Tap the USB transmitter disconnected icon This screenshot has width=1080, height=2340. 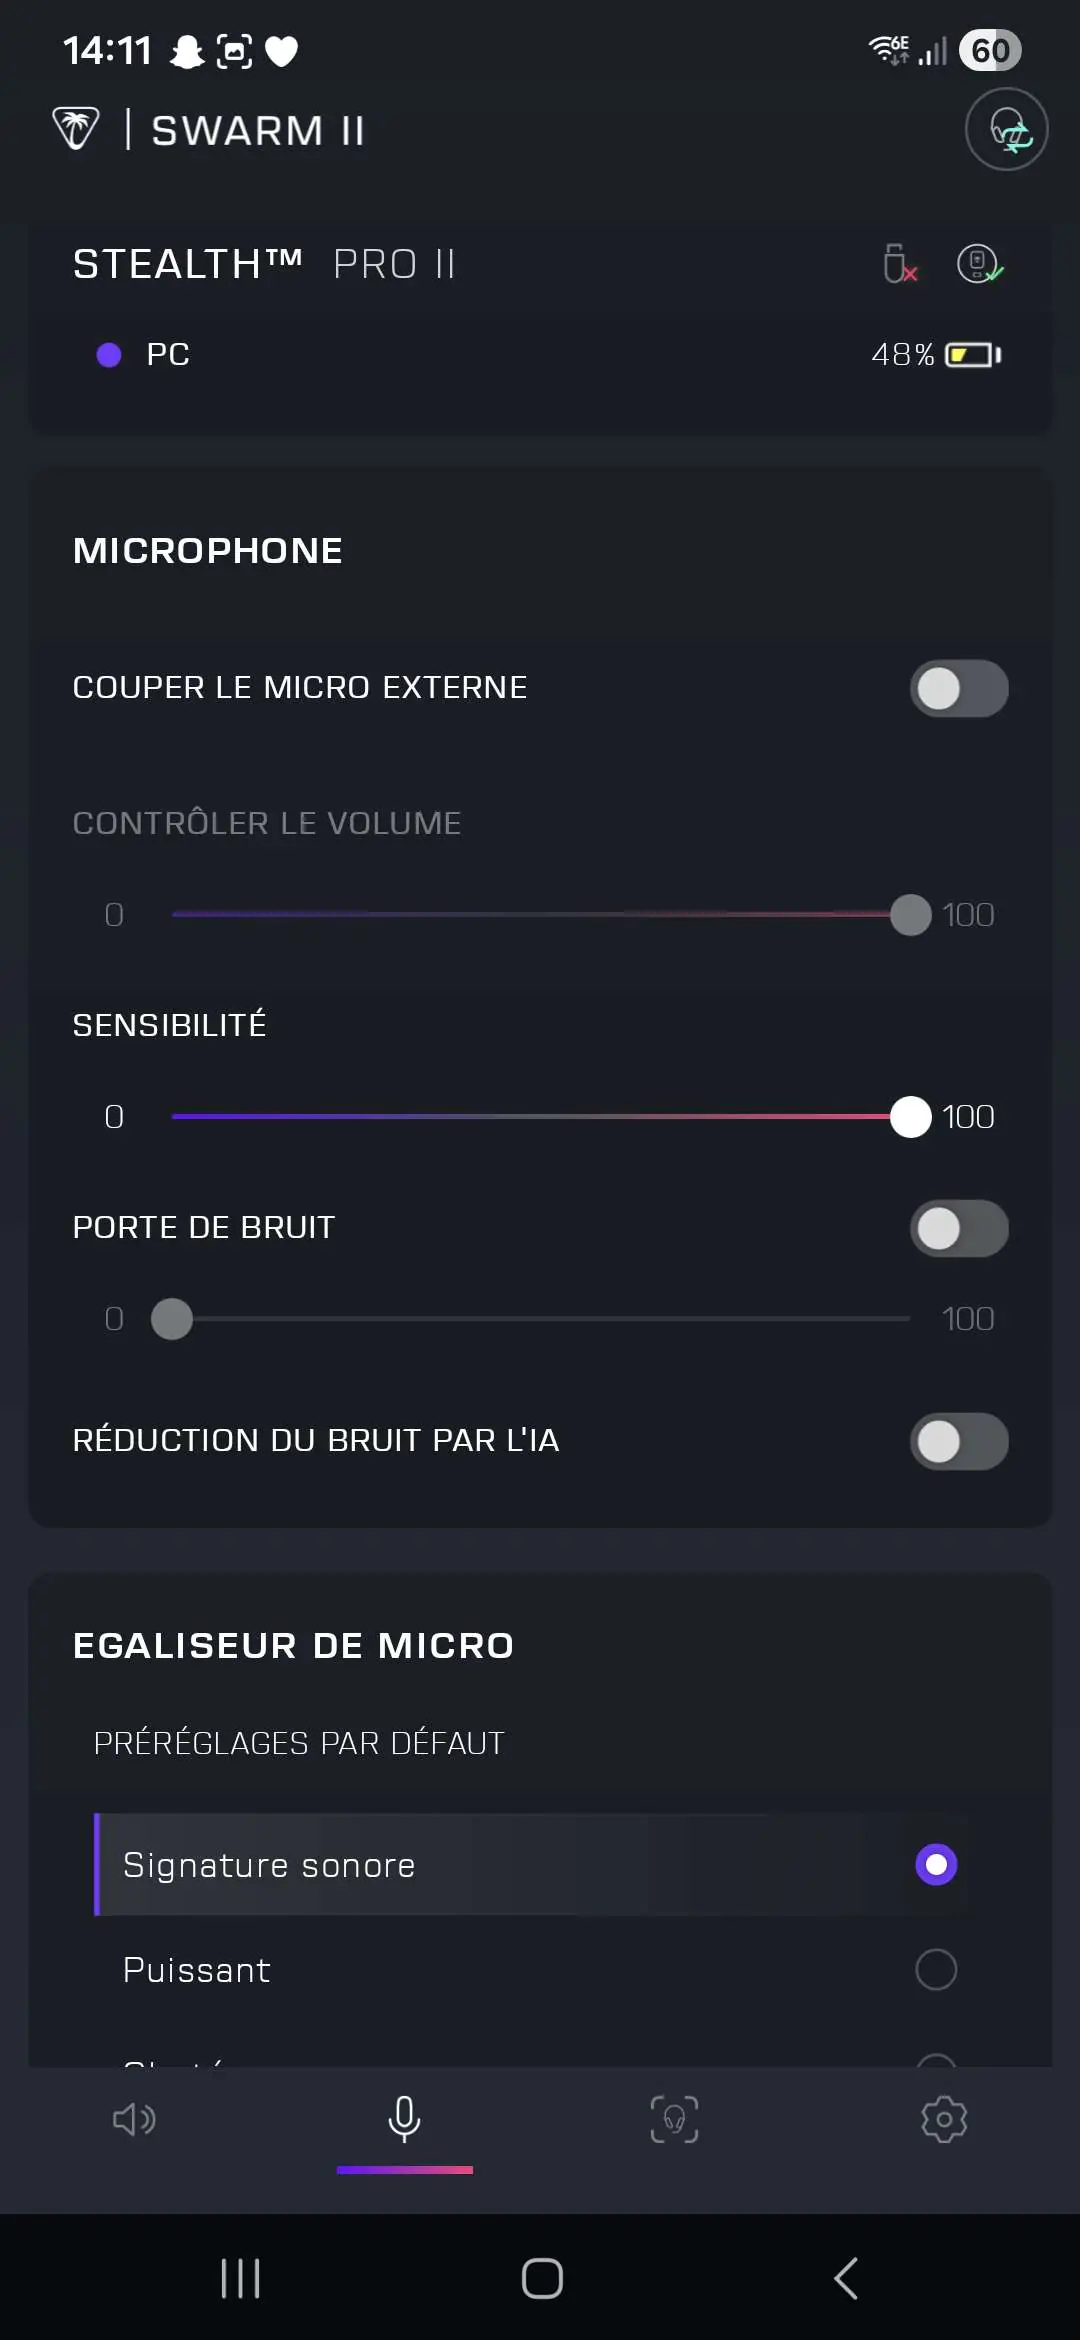point(900,264)
